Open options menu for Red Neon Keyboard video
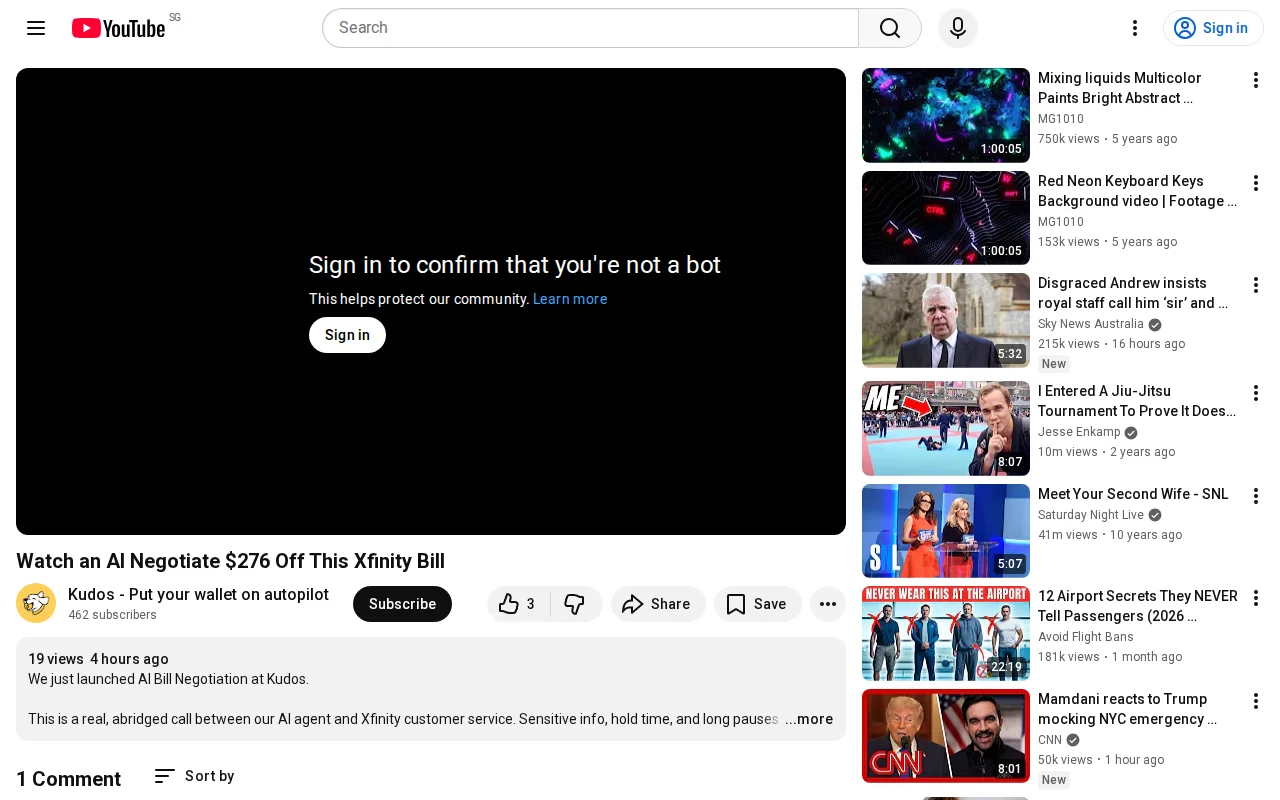This screenshot has width=1280, height=800. (x=1256, y=183)
